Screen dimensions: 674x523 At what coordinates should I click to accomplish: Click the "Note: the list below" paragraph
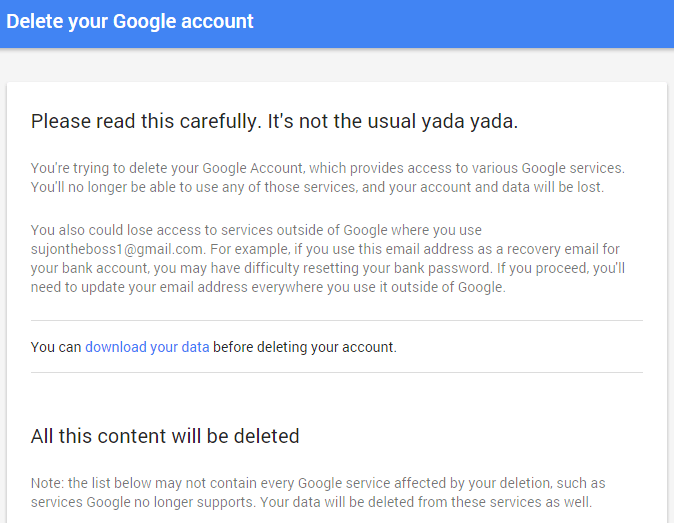pyautogui.click(x=318, y=492)
